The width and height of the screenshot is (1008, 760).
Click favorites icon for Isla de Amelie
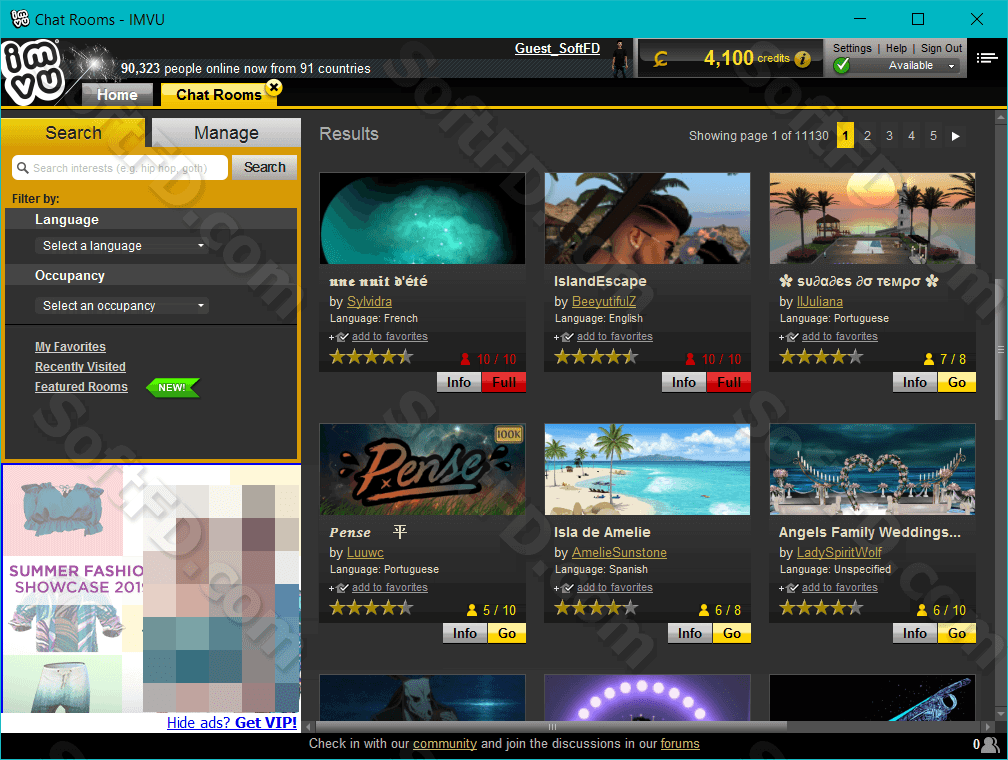click(x=564, y=588)
